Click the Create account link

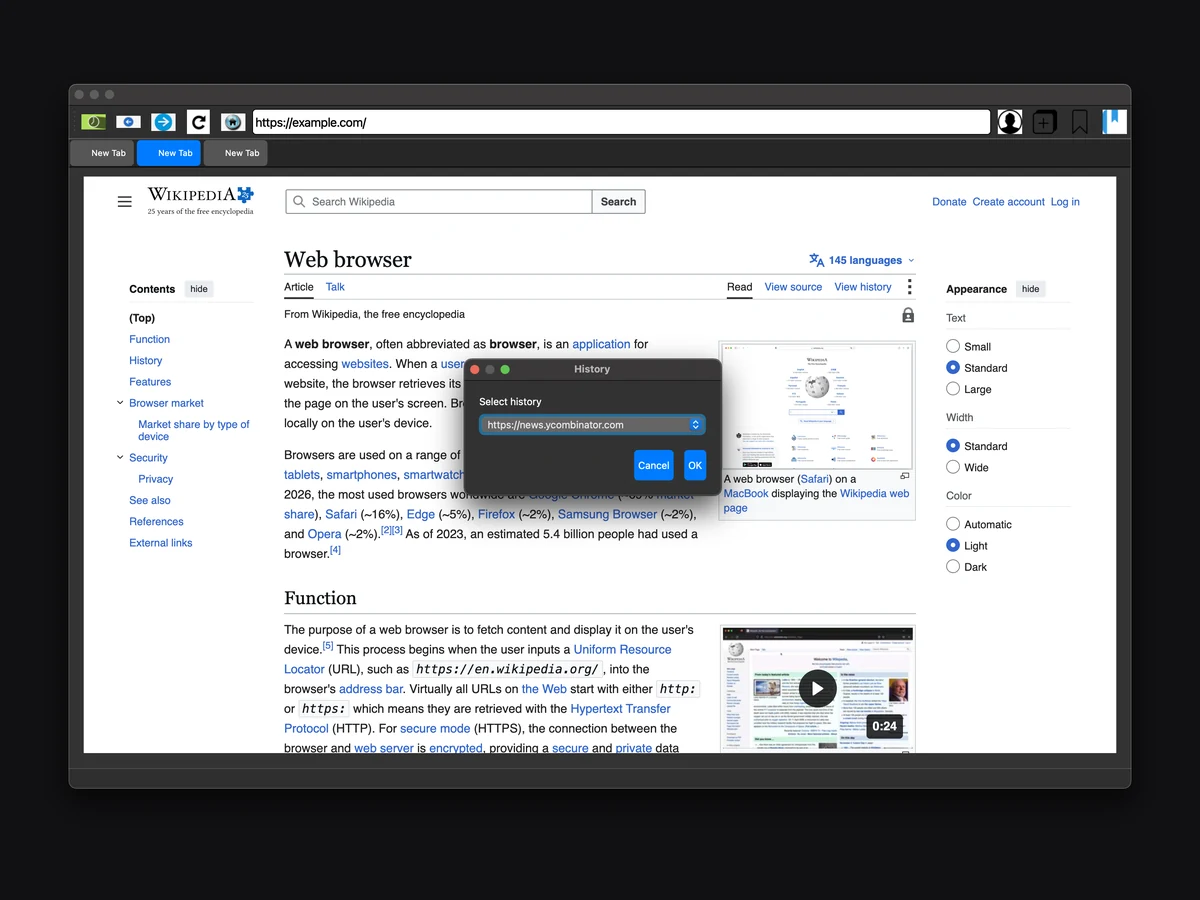[x=1008, y=202]
